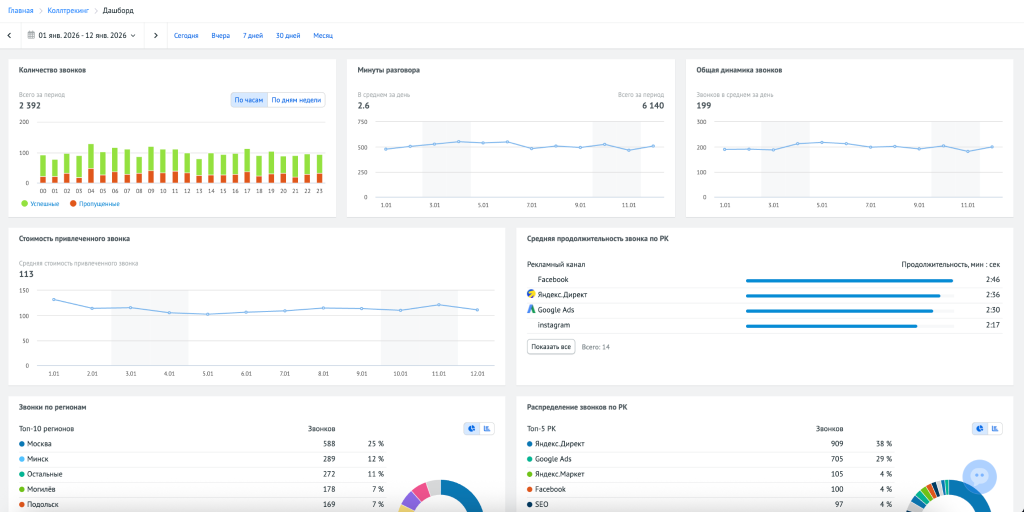
Task: Click the Facebook duration progress bar
Action: (849, 280)
